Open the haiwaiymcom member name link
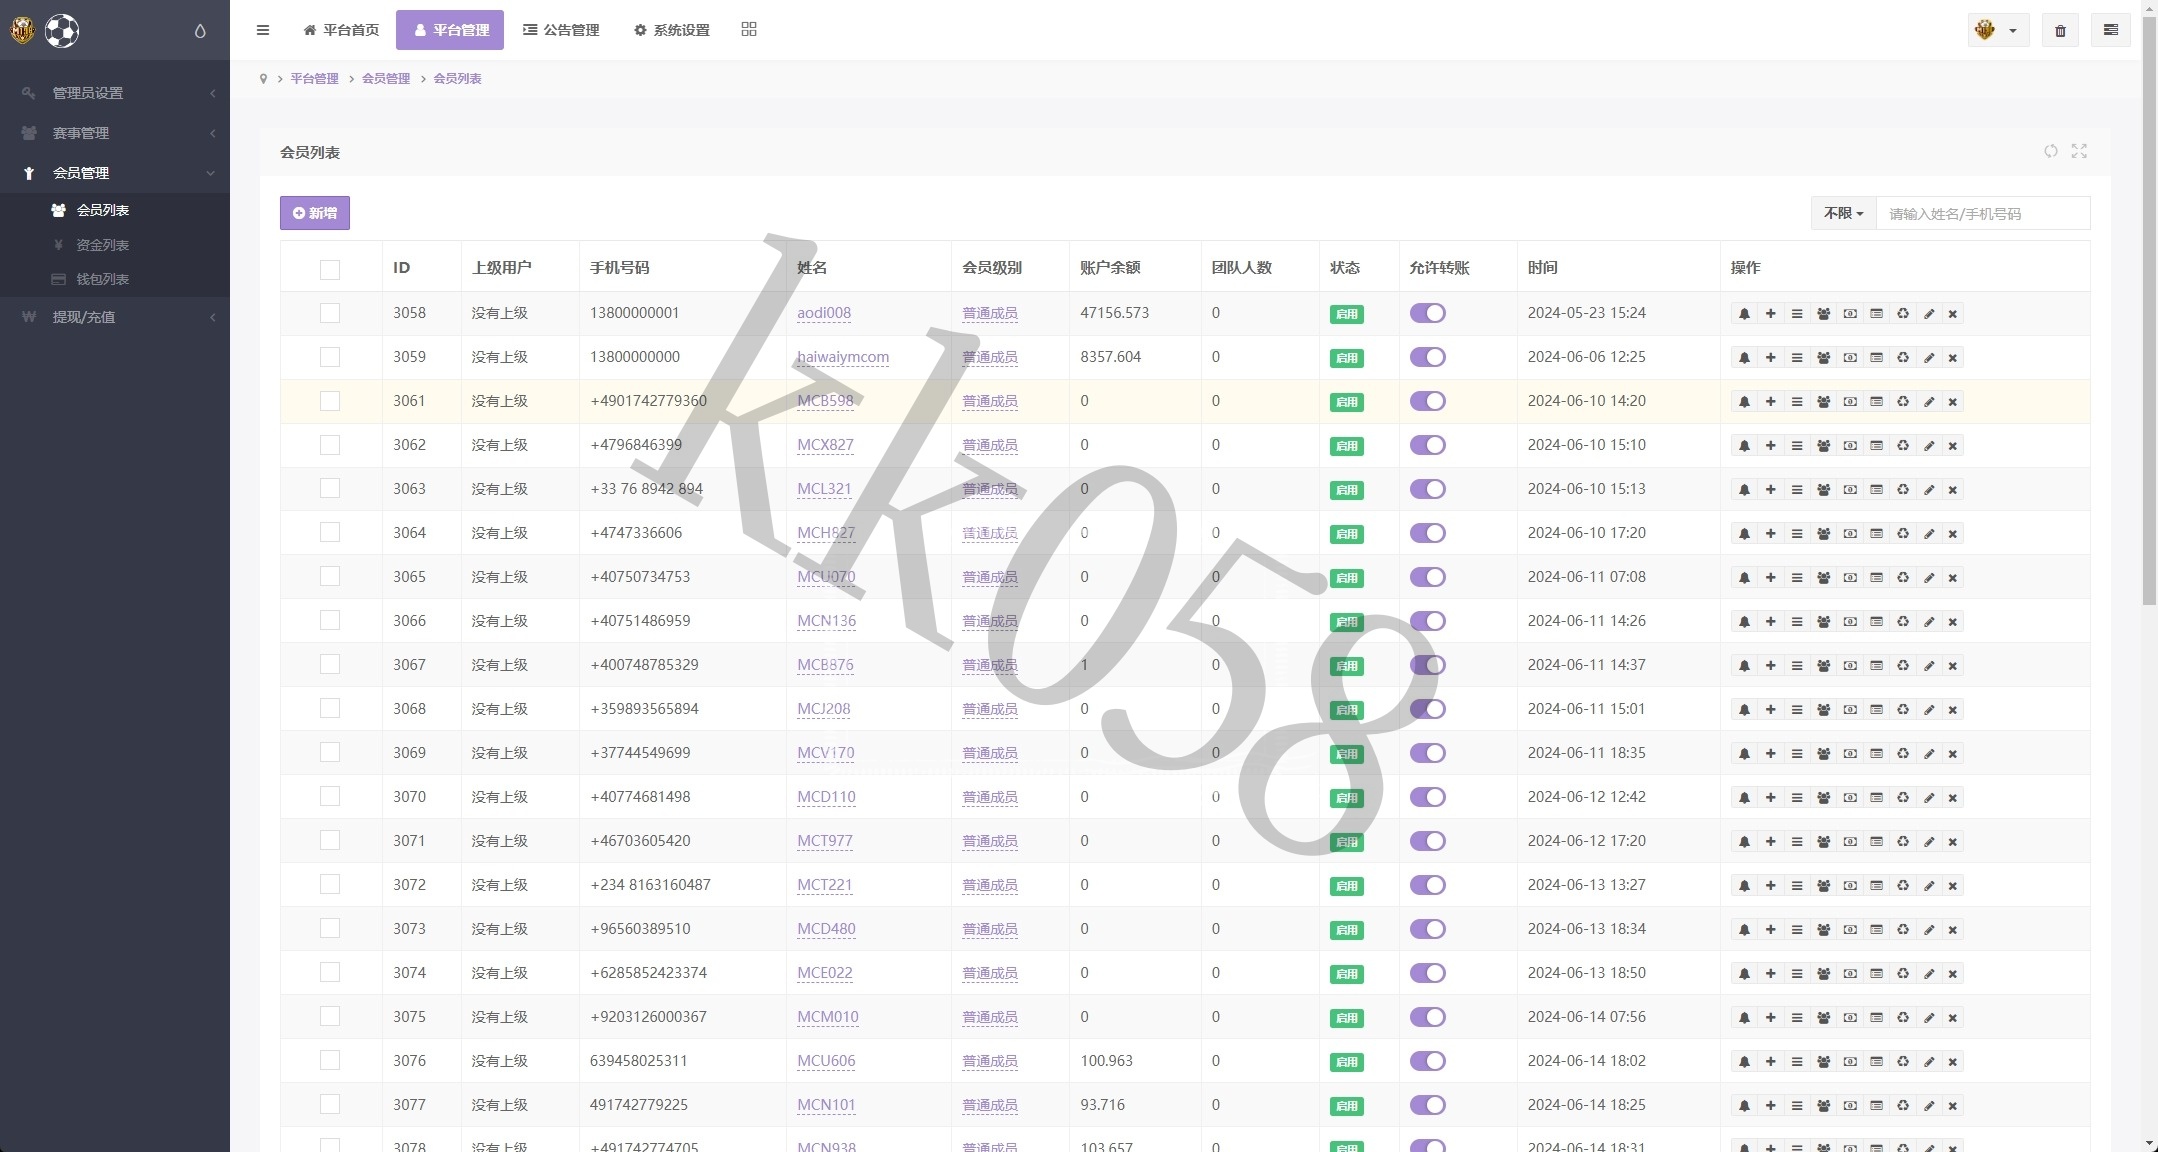This screenshot has height=1152, width=2158. click(843, 357)
